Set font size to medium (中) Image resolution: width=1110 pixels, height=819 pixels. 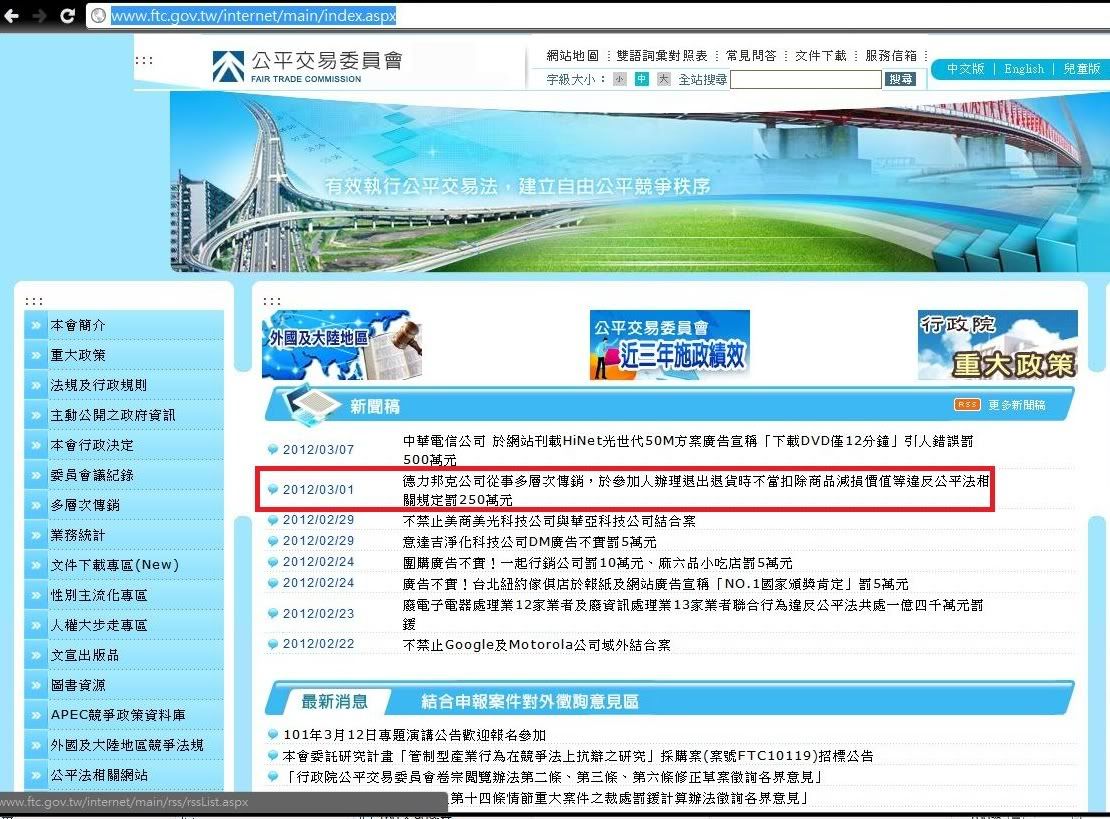(642, 79)
